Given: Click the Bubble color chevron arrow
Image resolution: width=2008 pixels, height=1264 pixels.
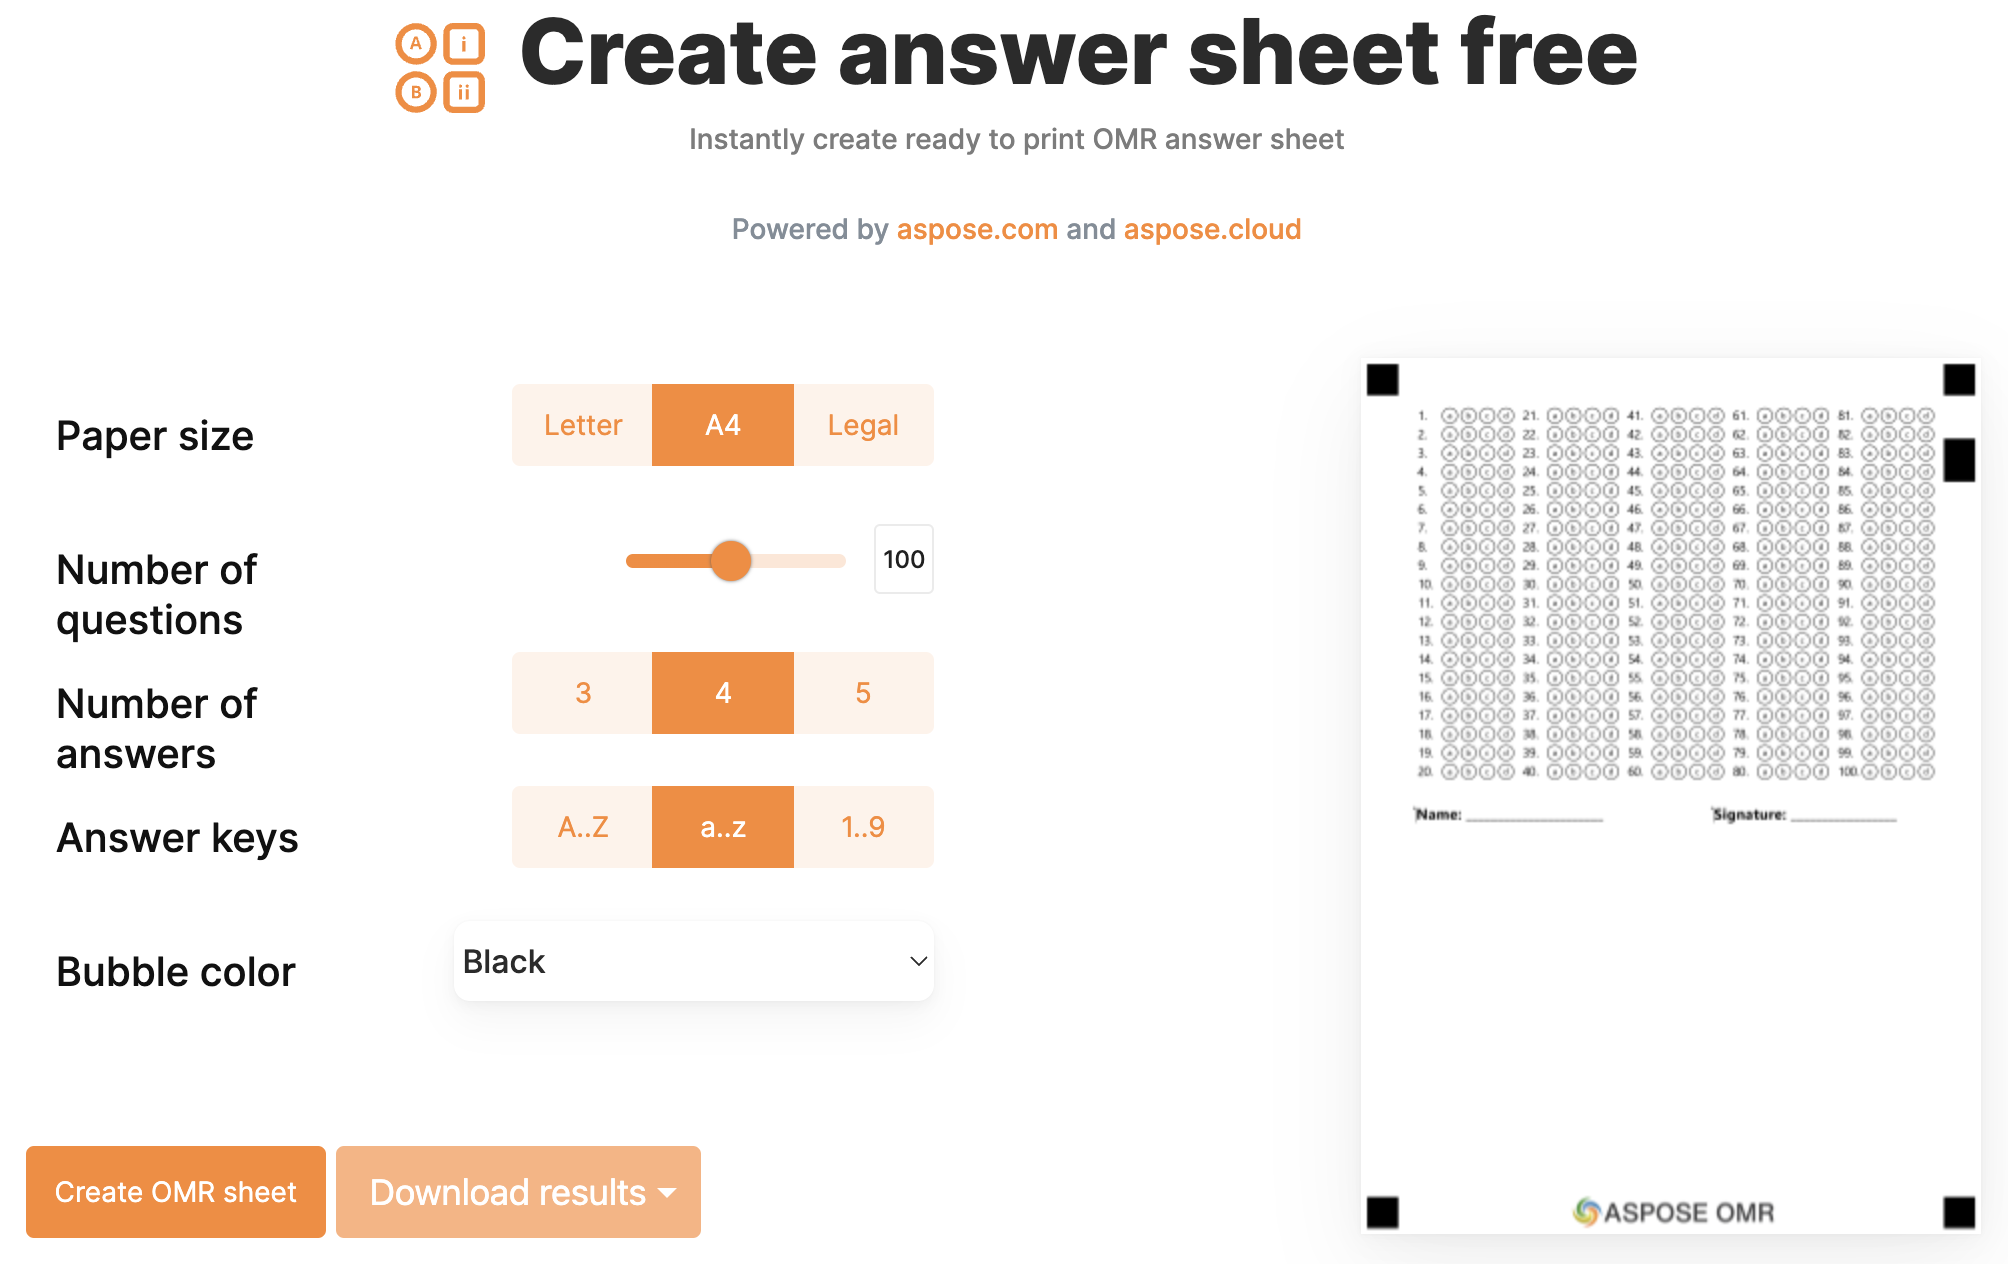Looking at the screenshot, I should click(x=918, y=961).
